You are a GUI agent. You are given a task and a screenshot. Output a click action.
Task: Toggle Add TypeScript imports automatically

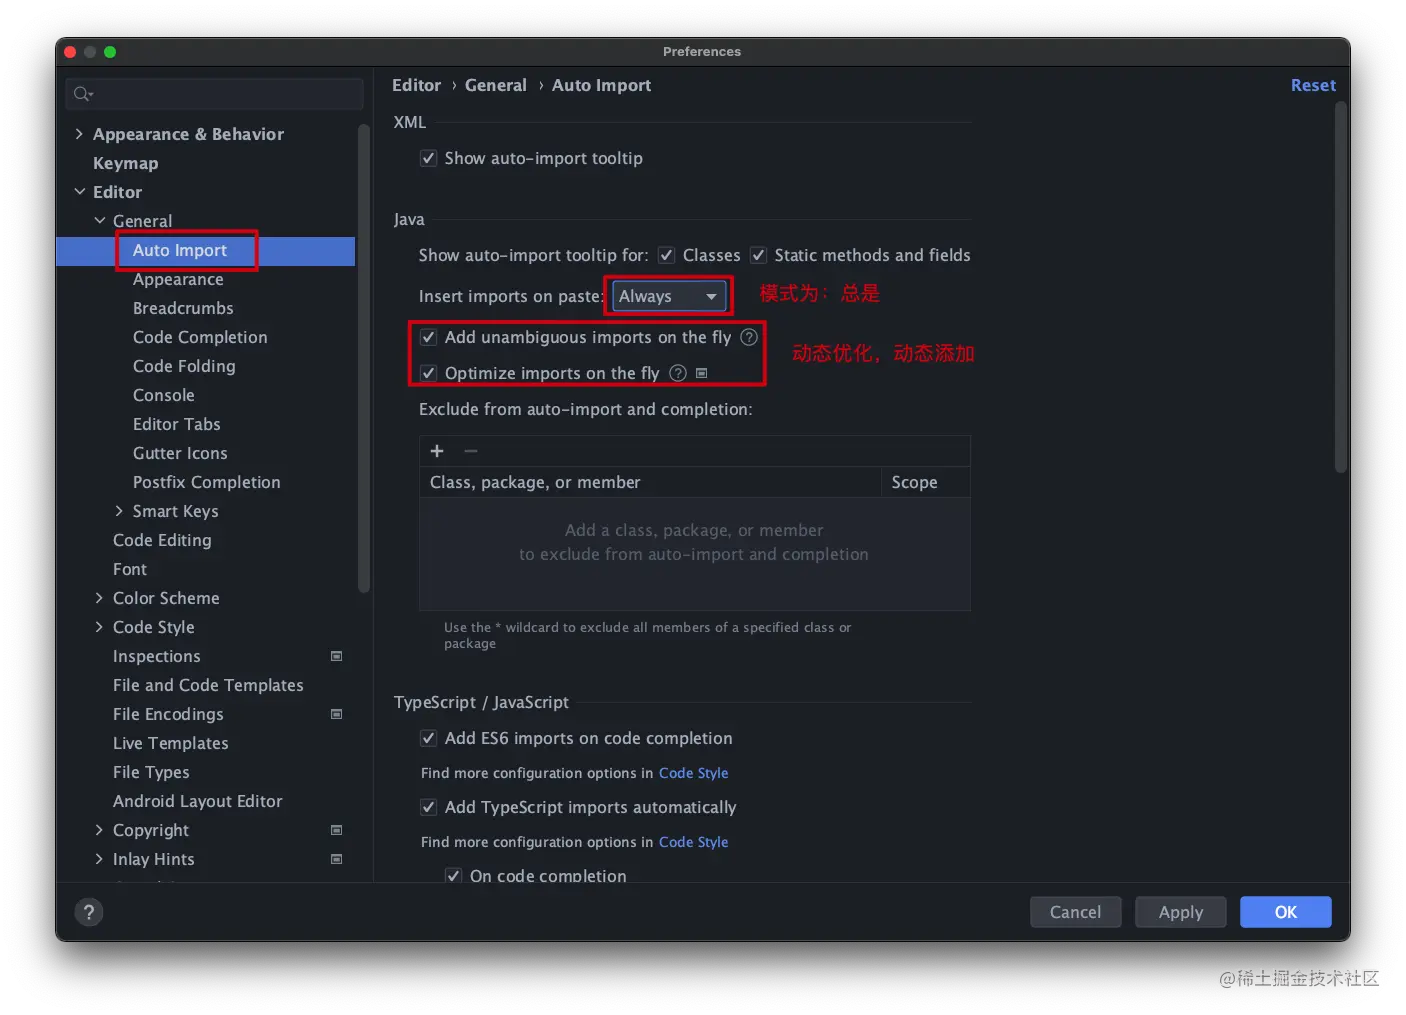click(429, 807)
